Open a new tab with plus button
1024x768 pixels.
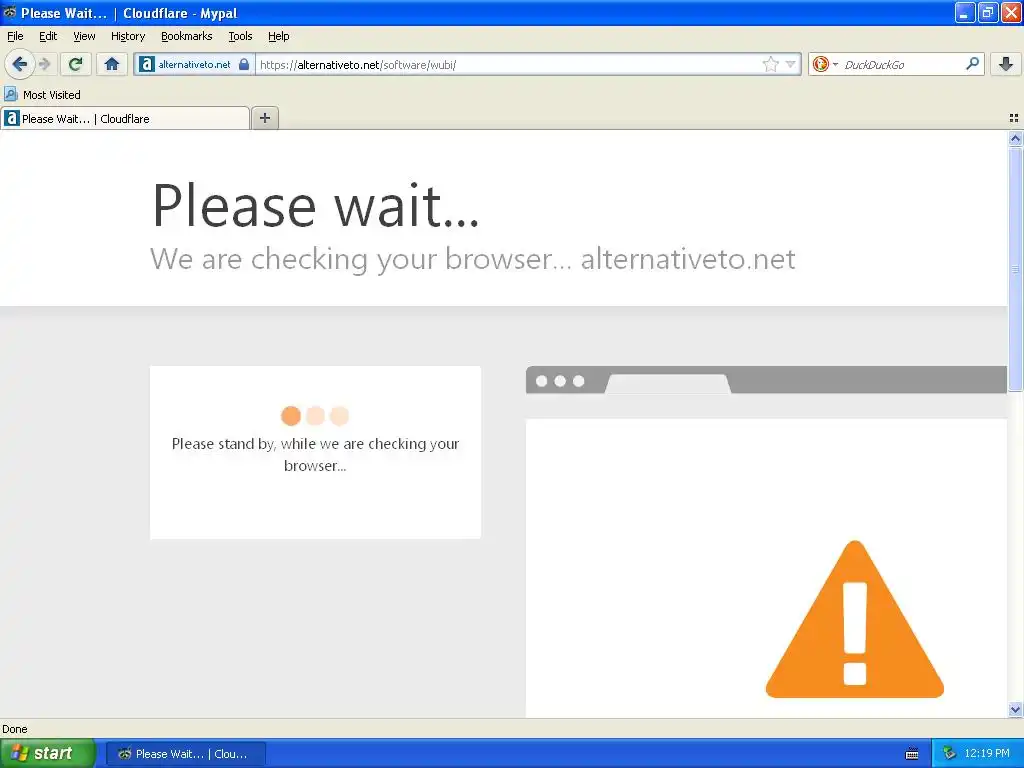(x=264, y=118)
